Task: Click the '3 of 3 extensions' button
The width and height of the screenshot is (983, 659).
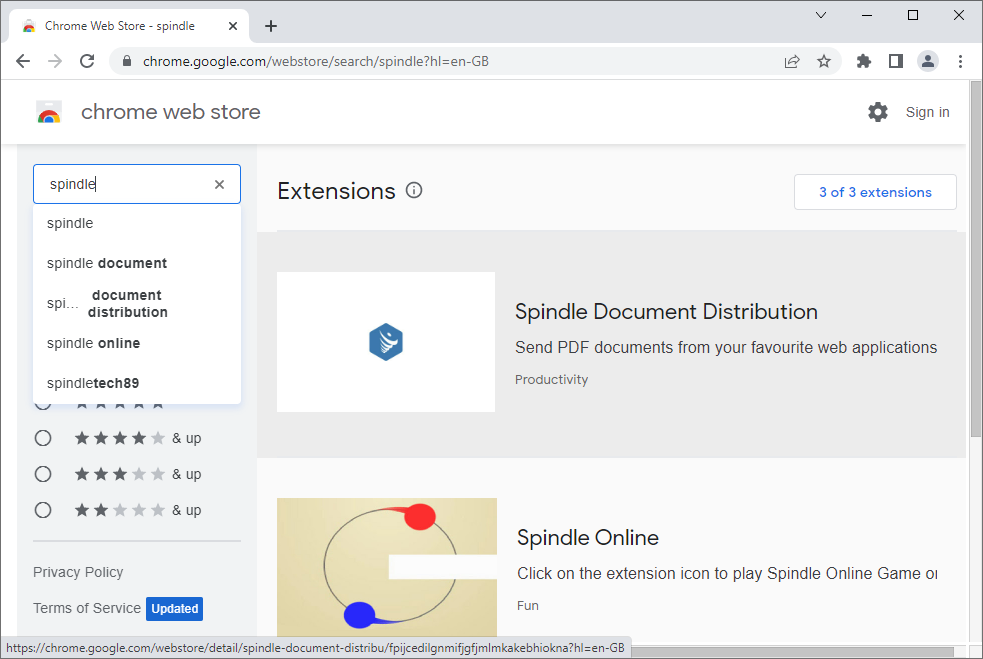Action: (875, 192)
